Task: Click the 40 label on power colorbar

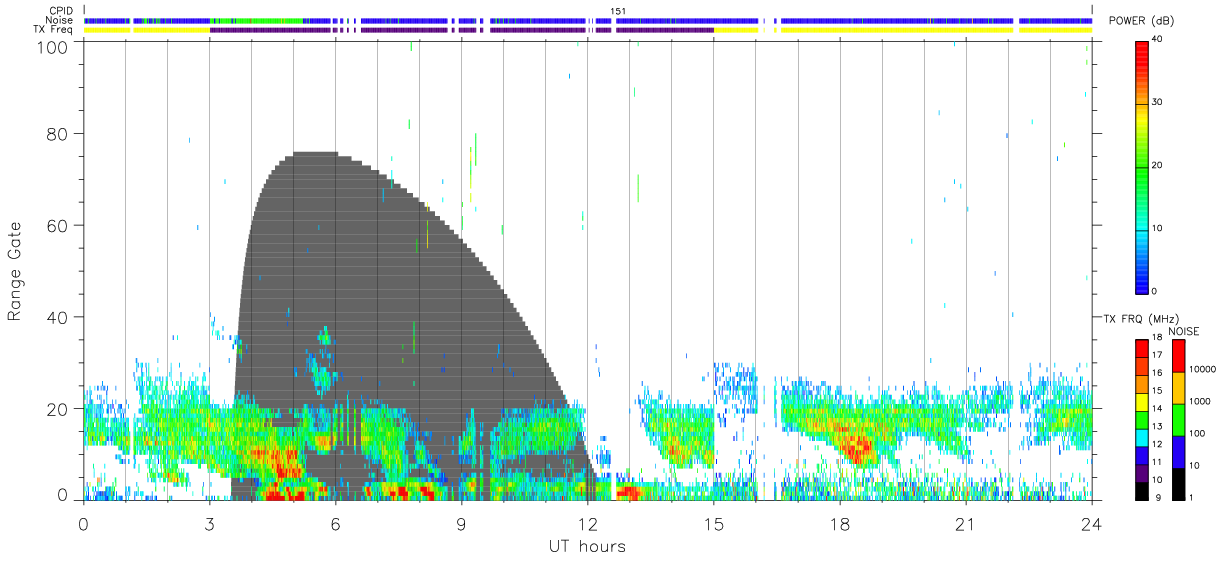Action: (1157, 40)
